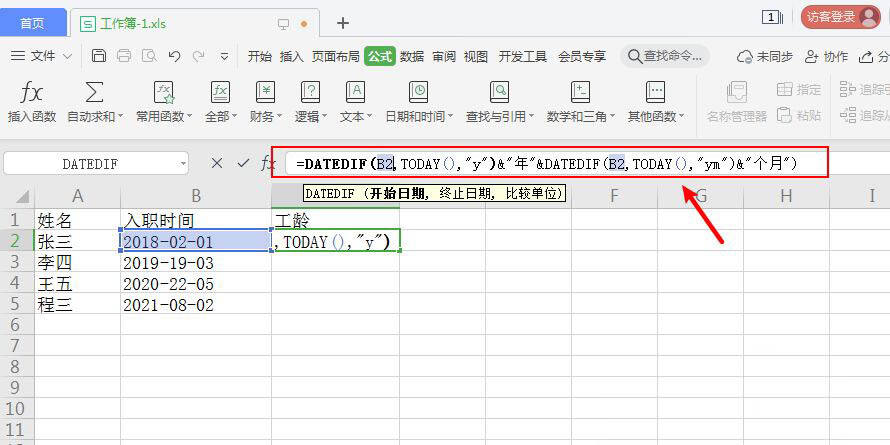Image resolution: width=890 pixels, height=445 pixels.
Task: Select cell containing 2021-08-02
Action: pyautogui.click(x=196, y=305)
